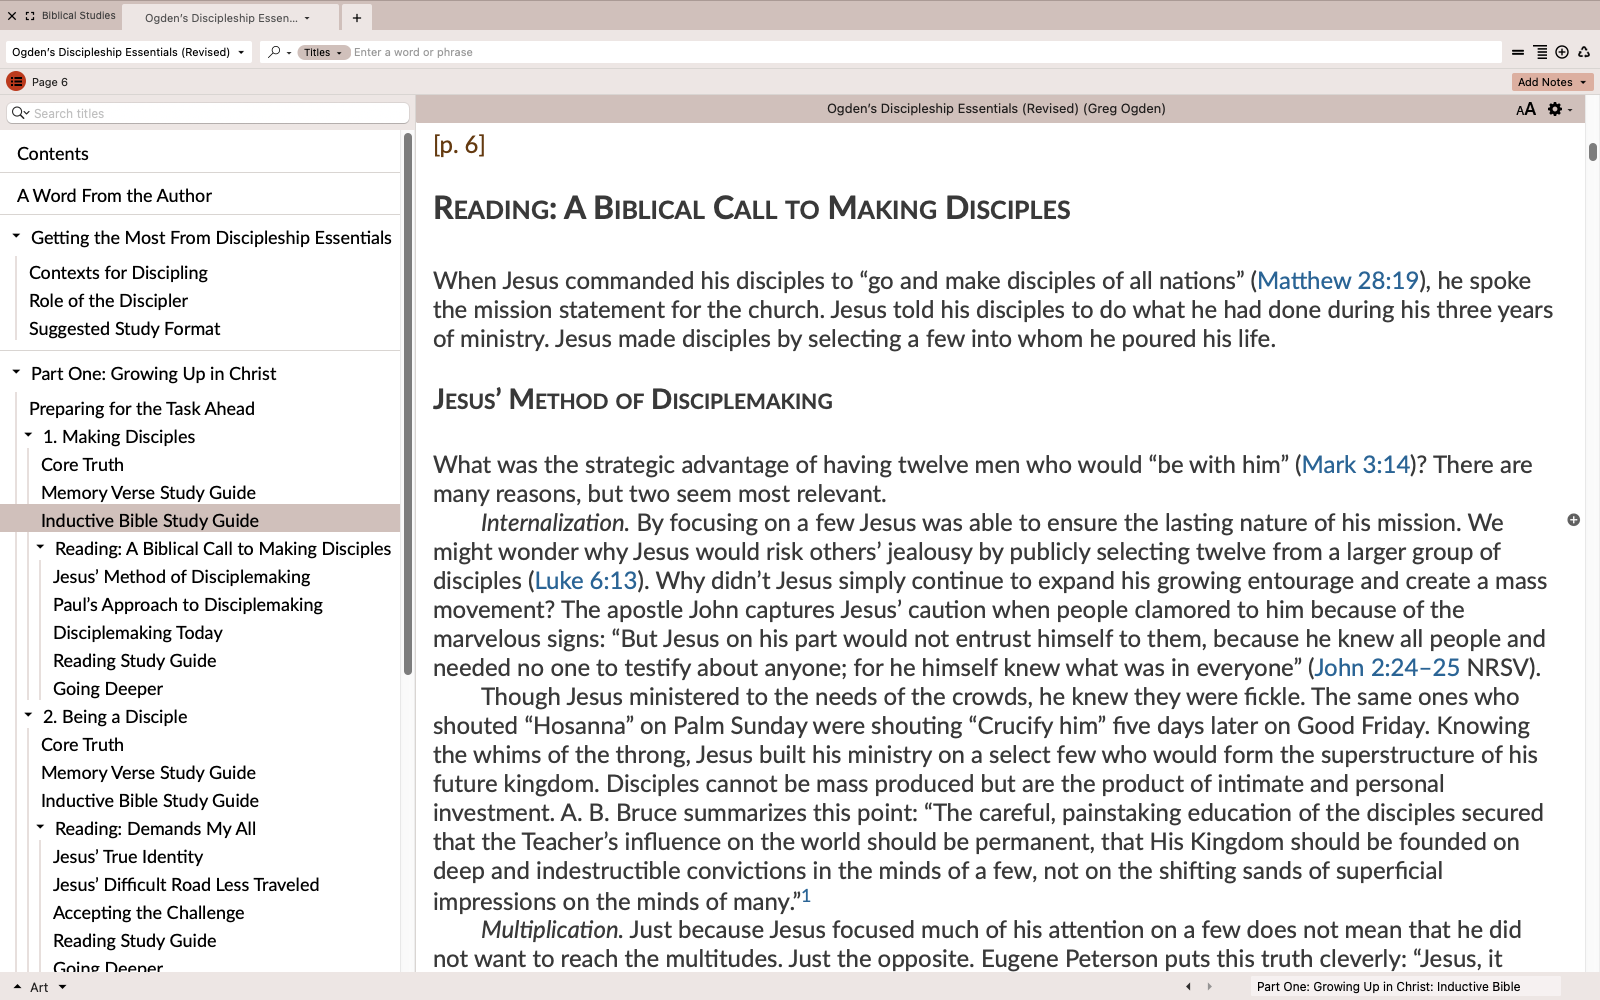The width and height of the screenshot is (1600, 1000).
Task: Open a new tab with the plus button
Action: click(356, 18)
